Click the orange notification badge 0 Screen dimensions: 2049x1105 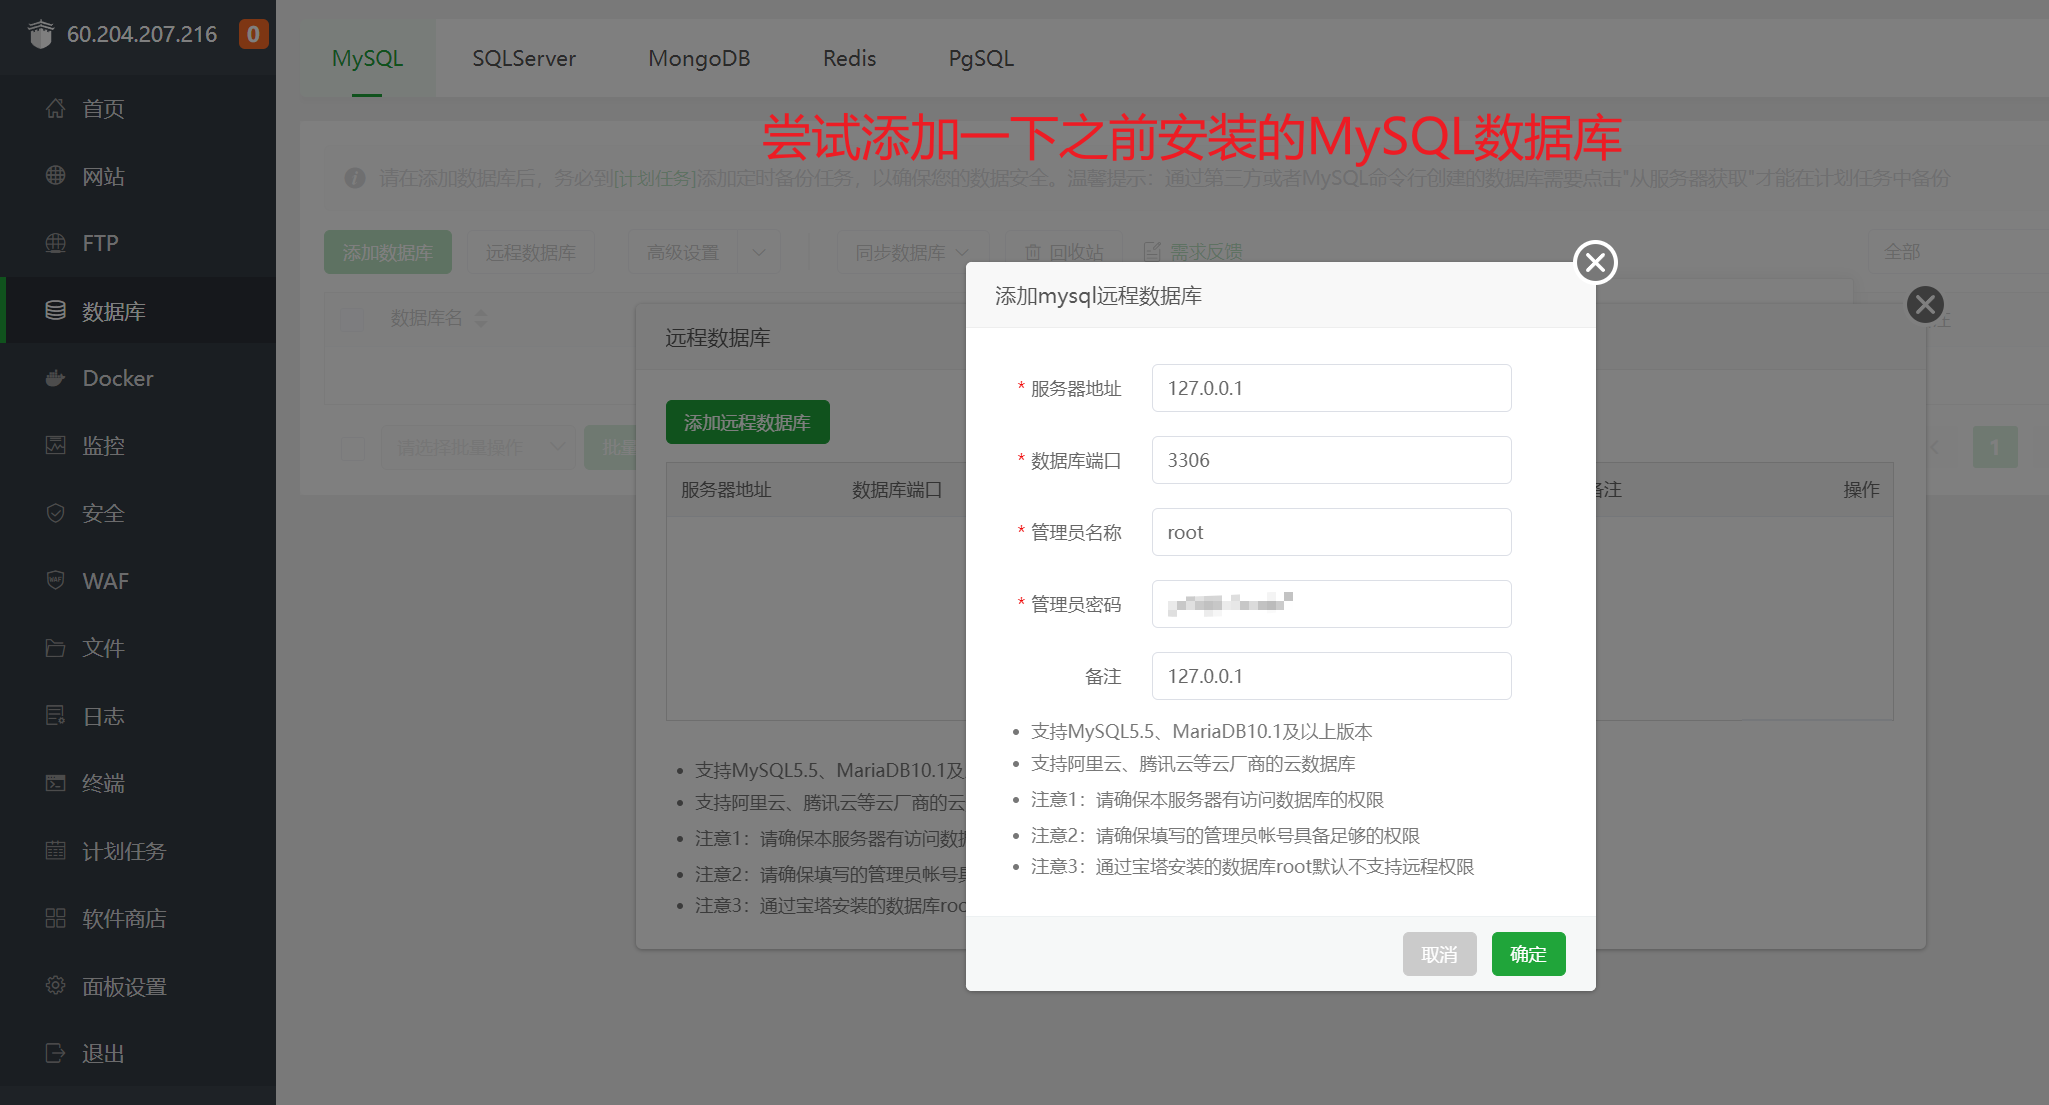tap(253, 34)
